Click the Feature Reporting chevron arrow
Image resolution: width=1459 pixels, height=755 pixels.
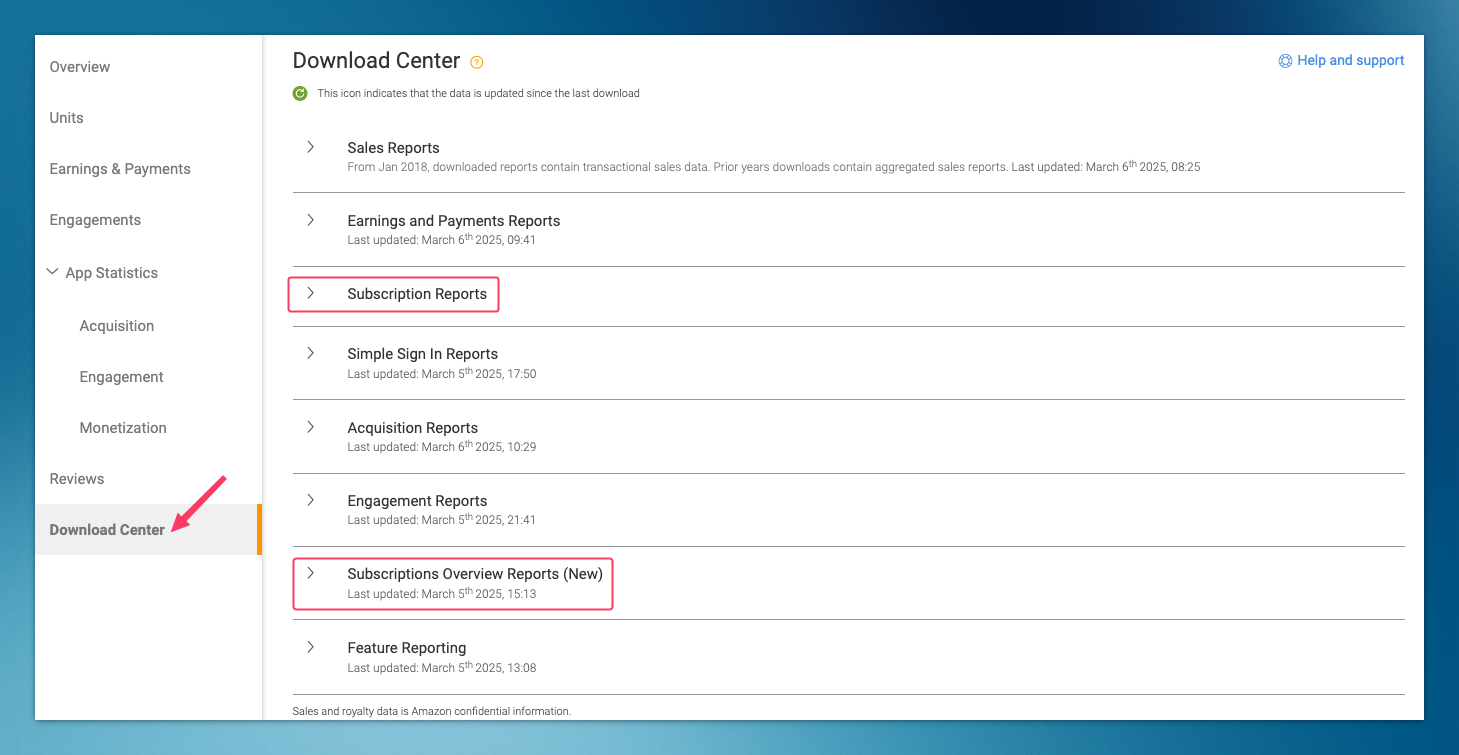click(x=310, y=648)
